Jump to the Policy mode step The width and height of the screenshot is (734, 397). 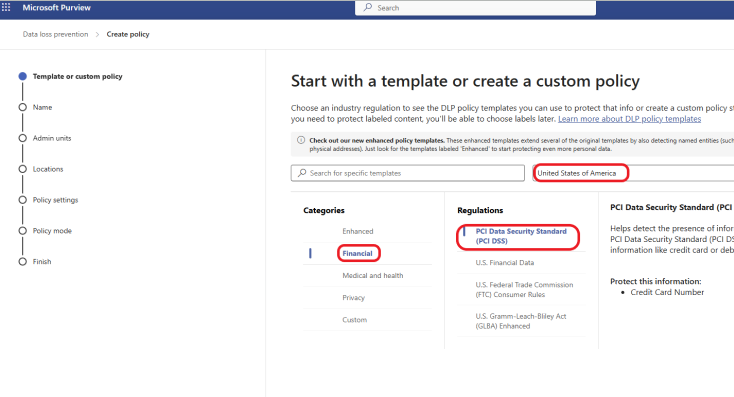click(52, 231)
